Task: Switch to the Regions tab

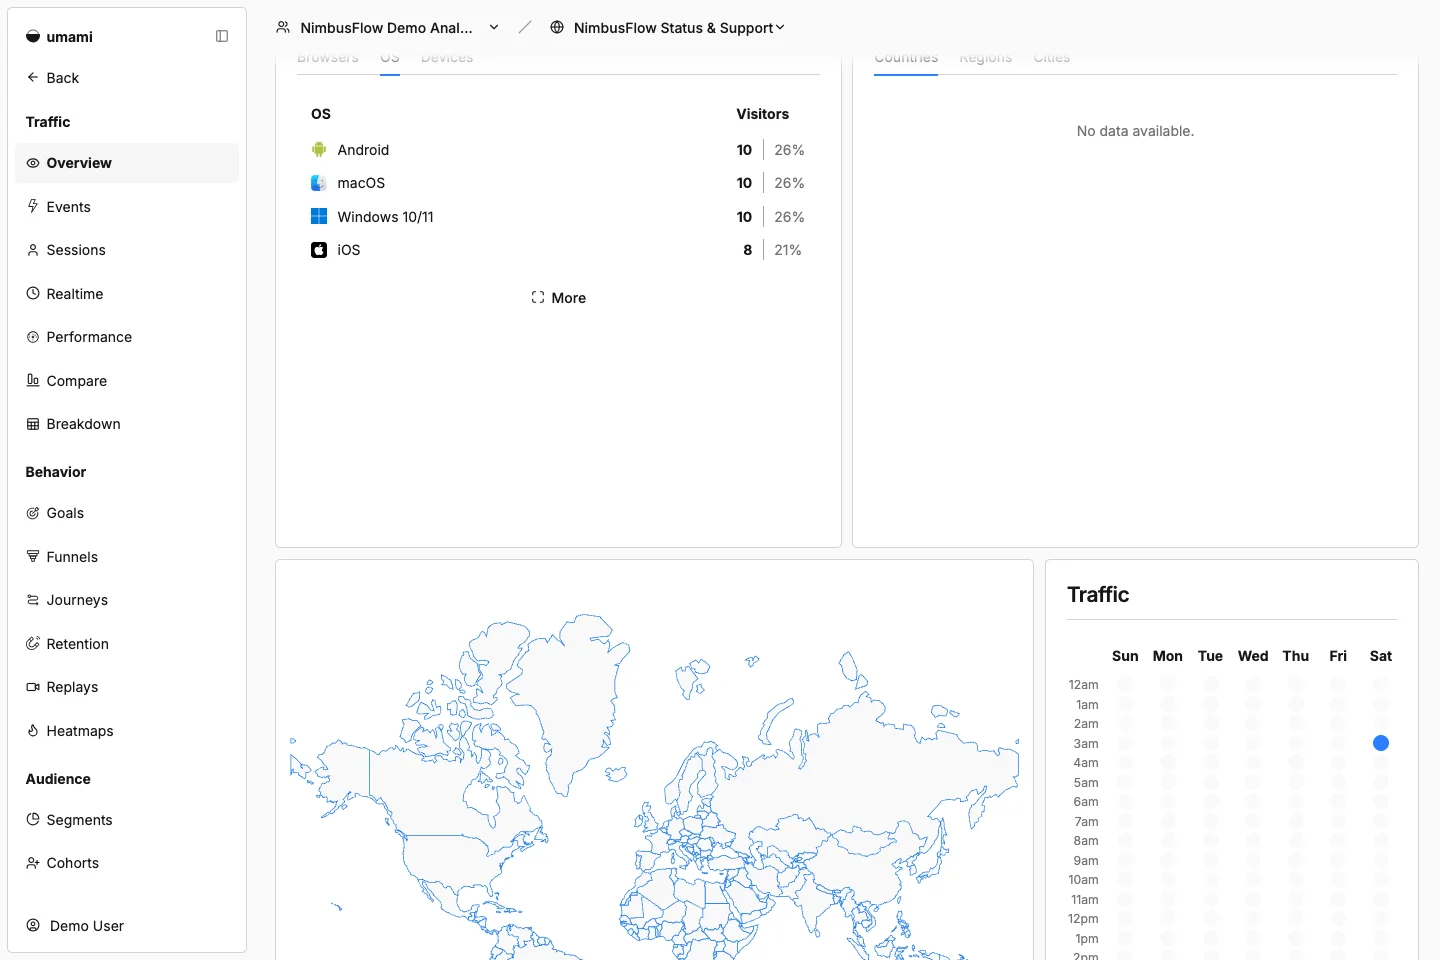Action: click(x=986, y=58)
